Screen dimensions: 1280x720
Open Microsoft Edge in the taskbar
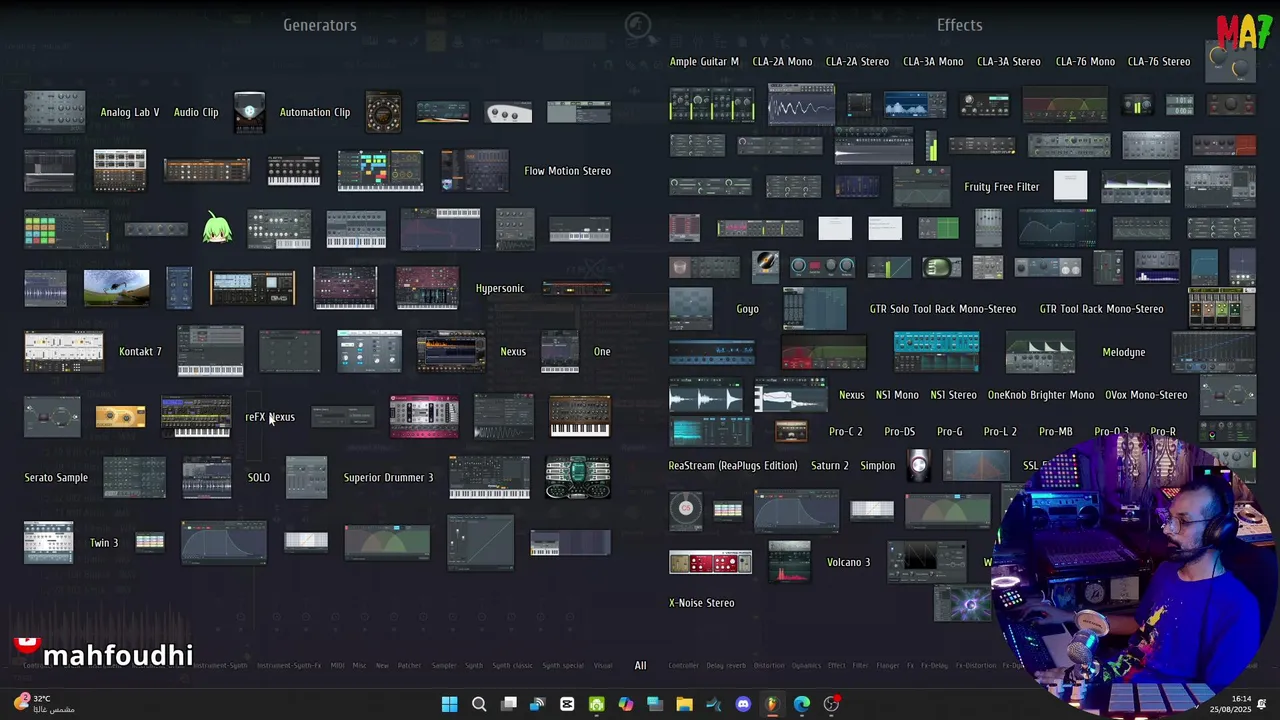(x=801, y=704)
